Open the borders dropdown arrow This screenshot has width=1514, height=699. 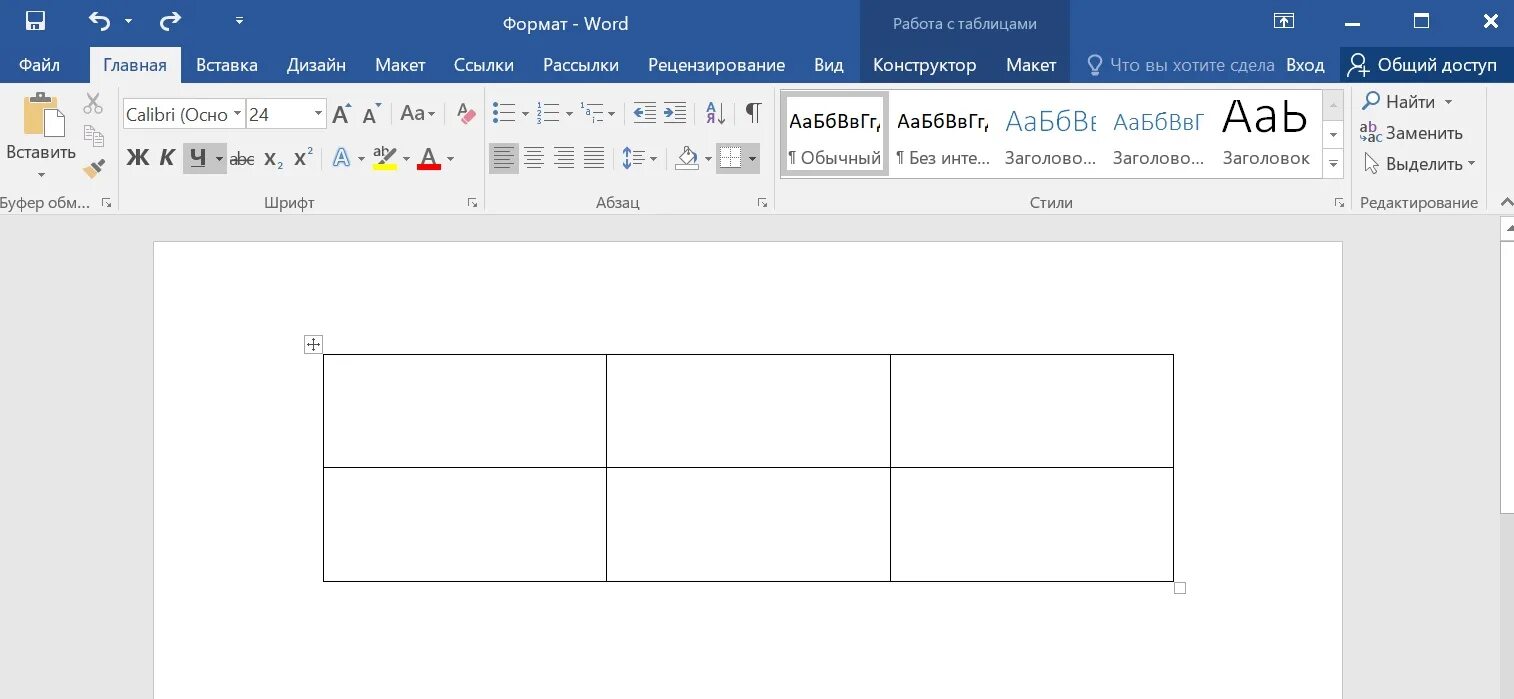pyautogui.click(x=752, y=158)
